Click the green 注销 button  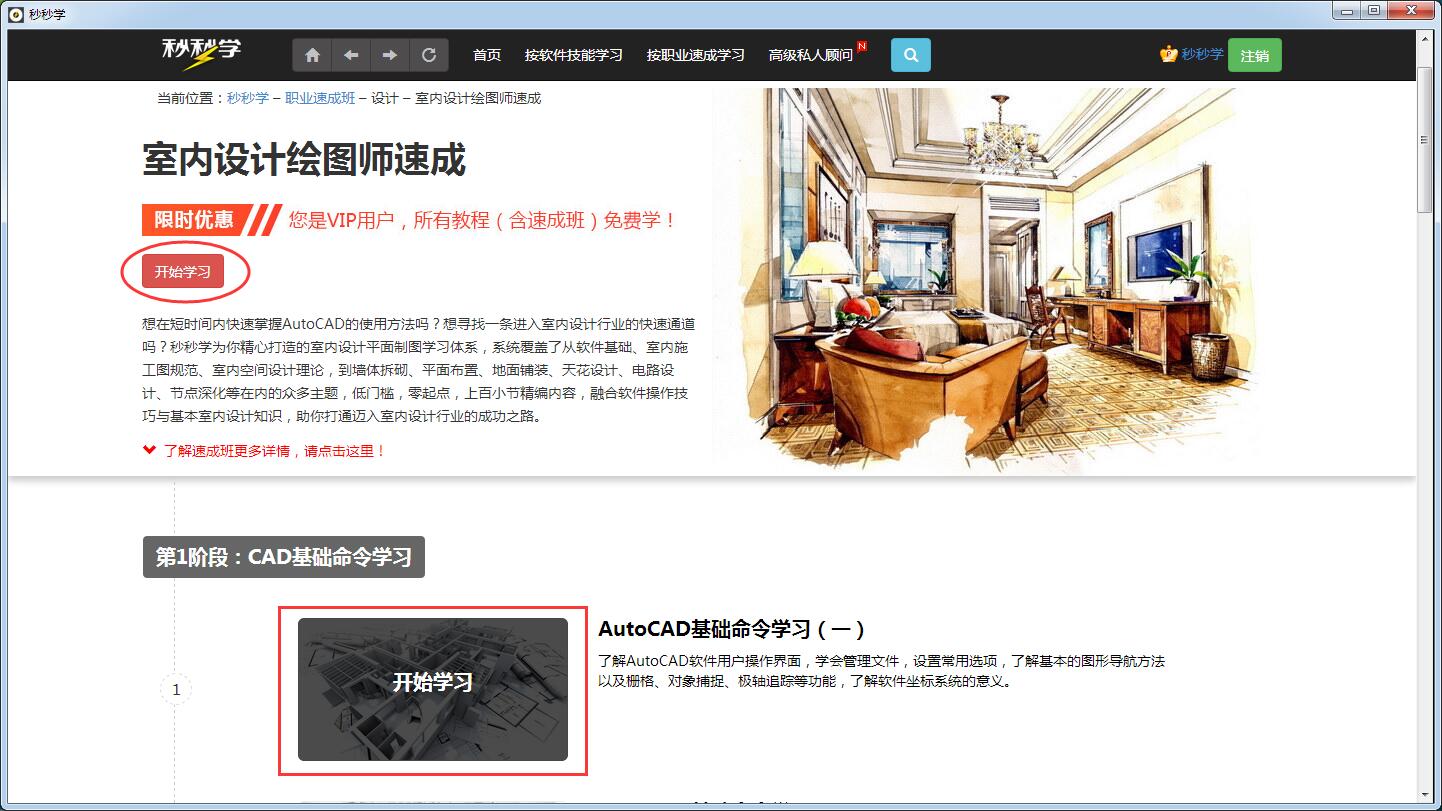[x=1254, y=55]
